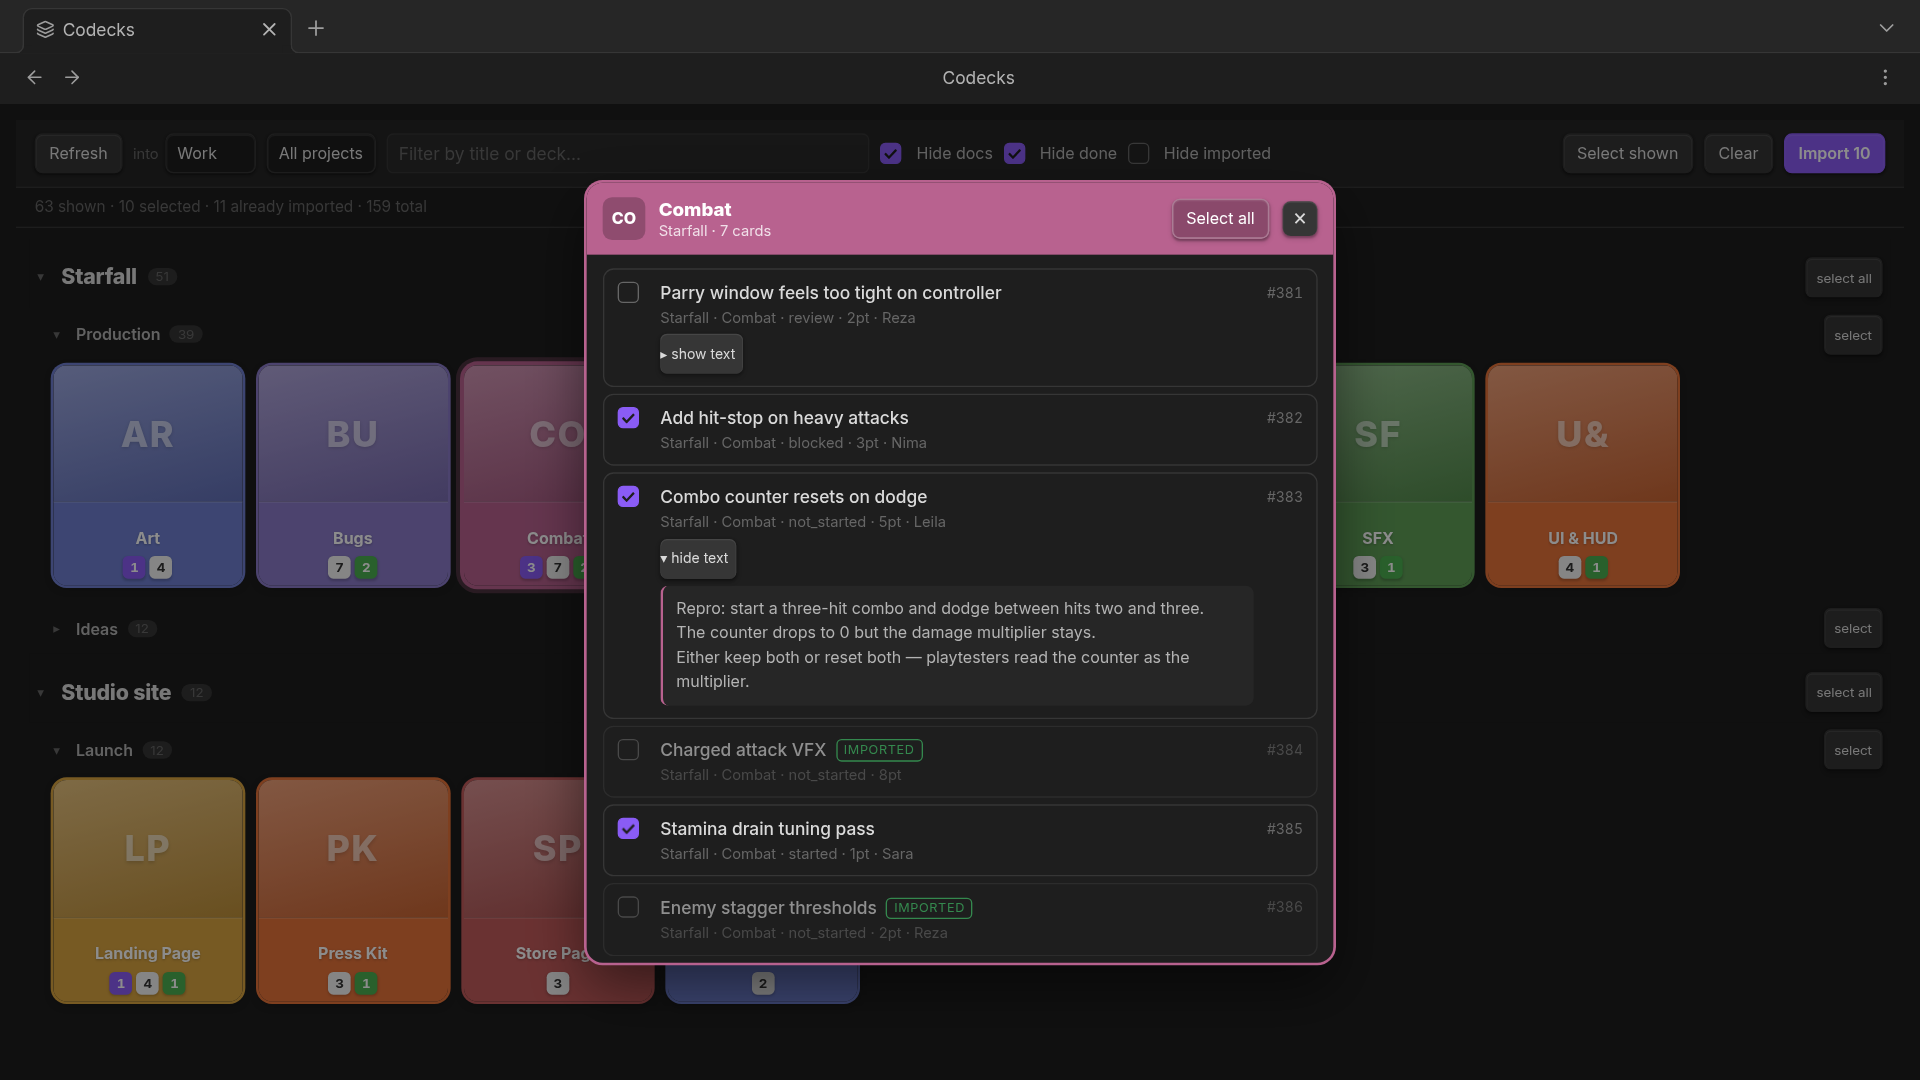The width and height of the screenshot is (1920, 1080).
Task: Check Parry window feels too tight card
Action: click(x=628, y=292)
